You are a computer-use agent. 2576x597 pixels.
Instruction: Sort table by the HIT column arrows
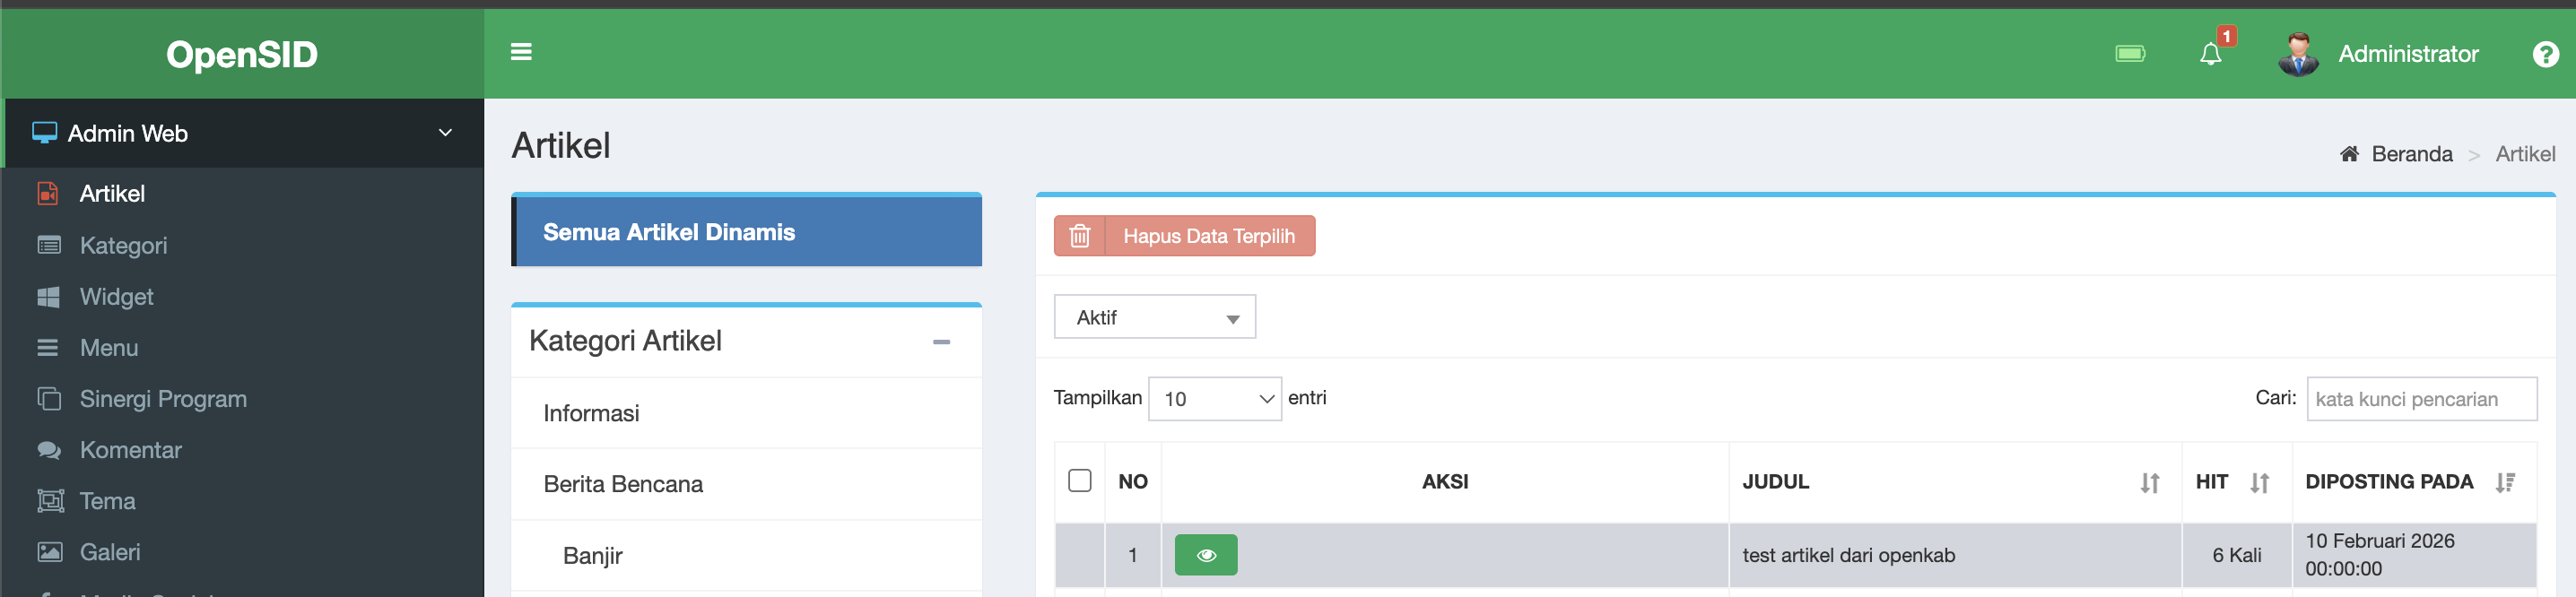point(2259,483)
